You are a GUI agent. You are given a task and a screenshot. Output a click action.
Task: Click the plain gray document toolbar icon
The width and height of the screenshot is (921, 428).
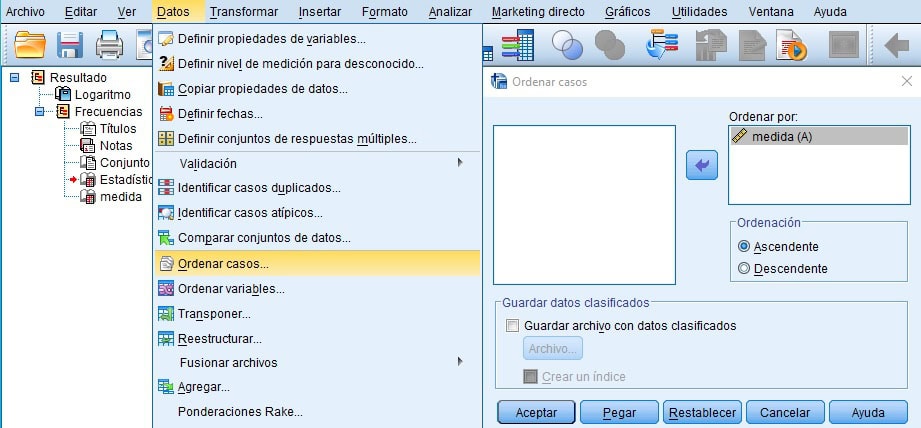click(752, 45)
